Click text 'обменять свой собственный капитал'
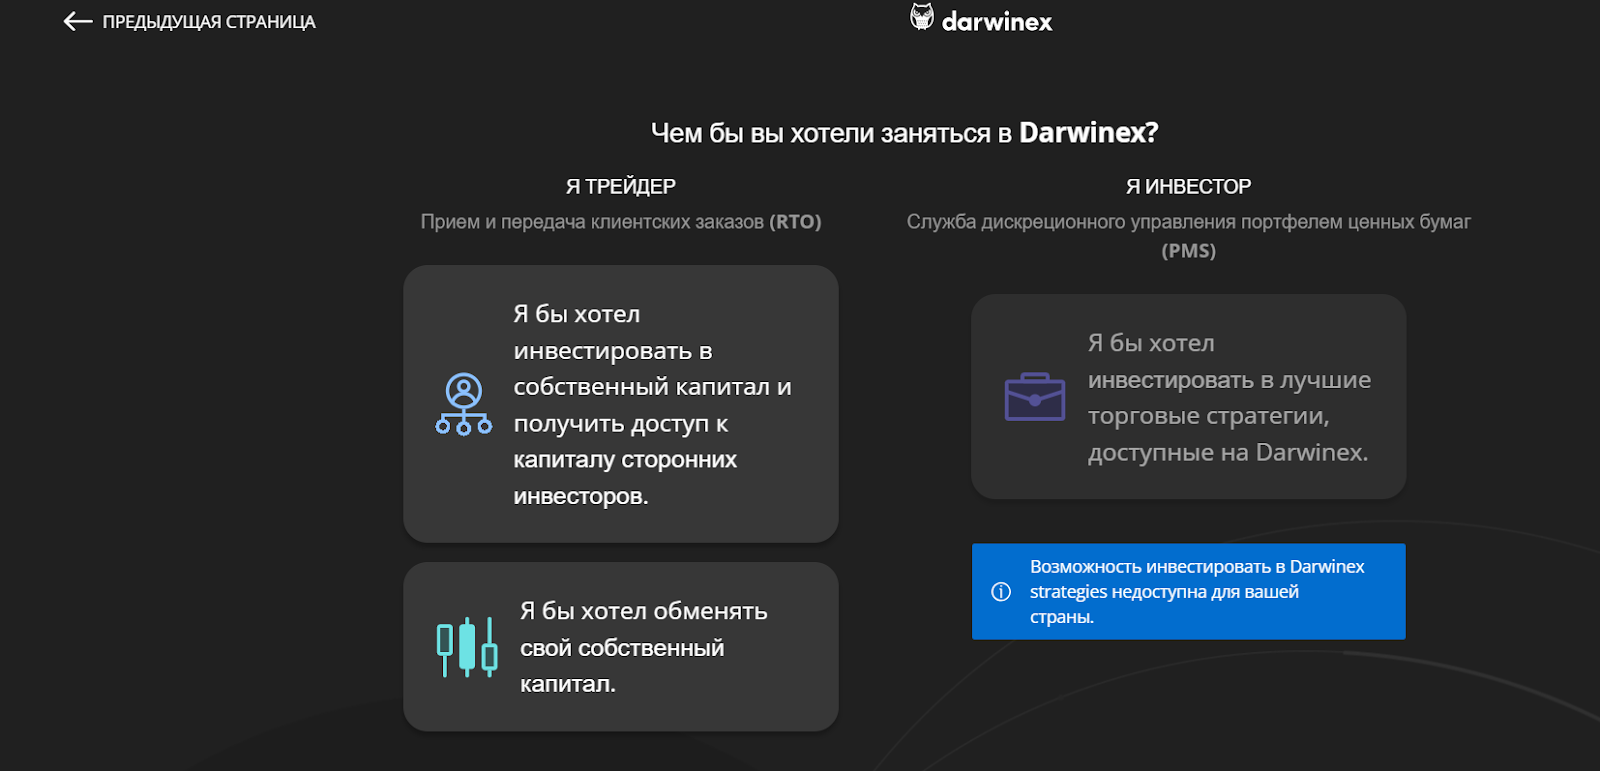This screenshot has width=1600, height=771. 644,647
